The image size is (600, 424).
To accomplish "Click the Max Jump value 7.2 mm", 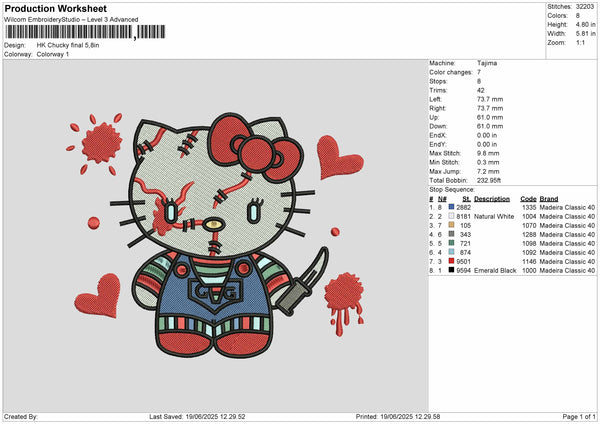I will click(x=488, y=171).
